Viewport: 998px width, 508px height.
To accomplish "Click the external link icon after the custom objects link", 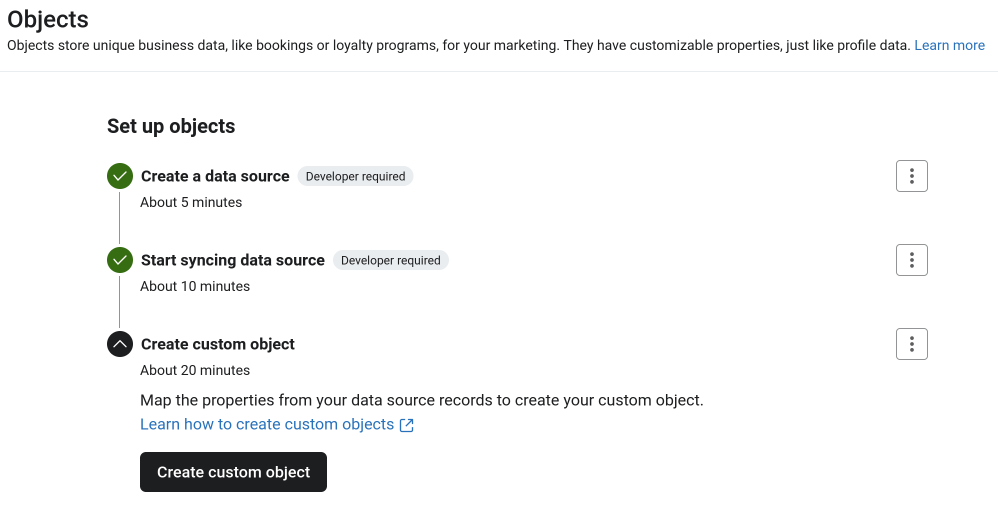I will [x=407, y=425].
